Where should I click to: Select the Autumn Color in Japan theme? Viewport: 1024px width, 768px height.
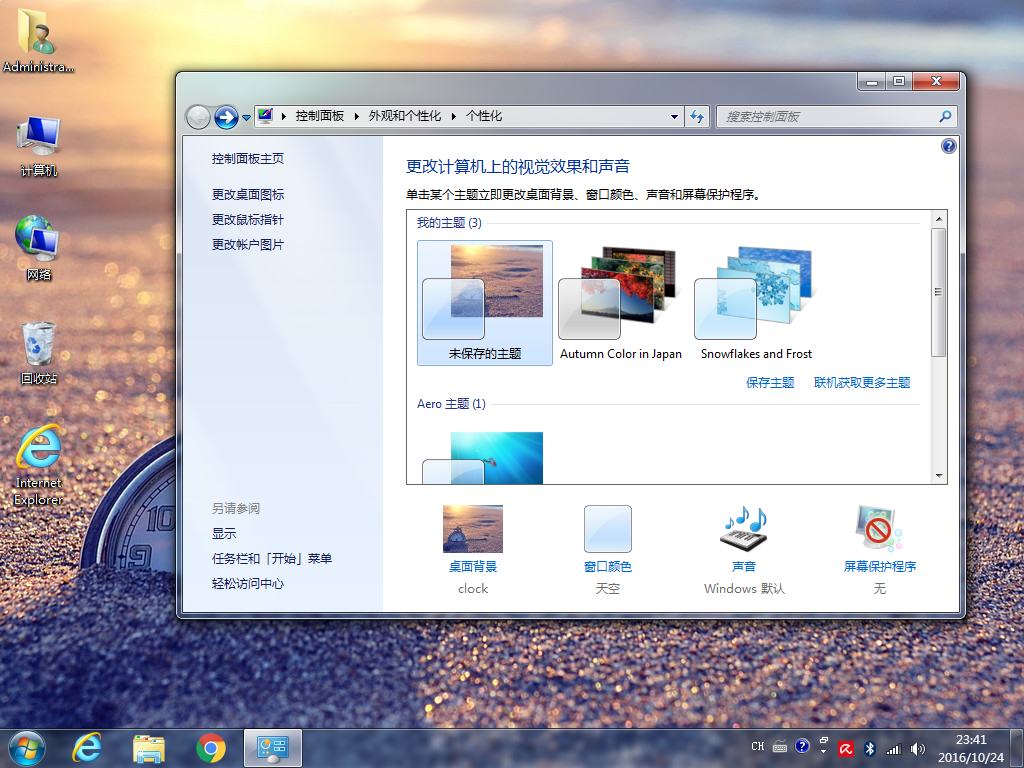tap(620, 303)
